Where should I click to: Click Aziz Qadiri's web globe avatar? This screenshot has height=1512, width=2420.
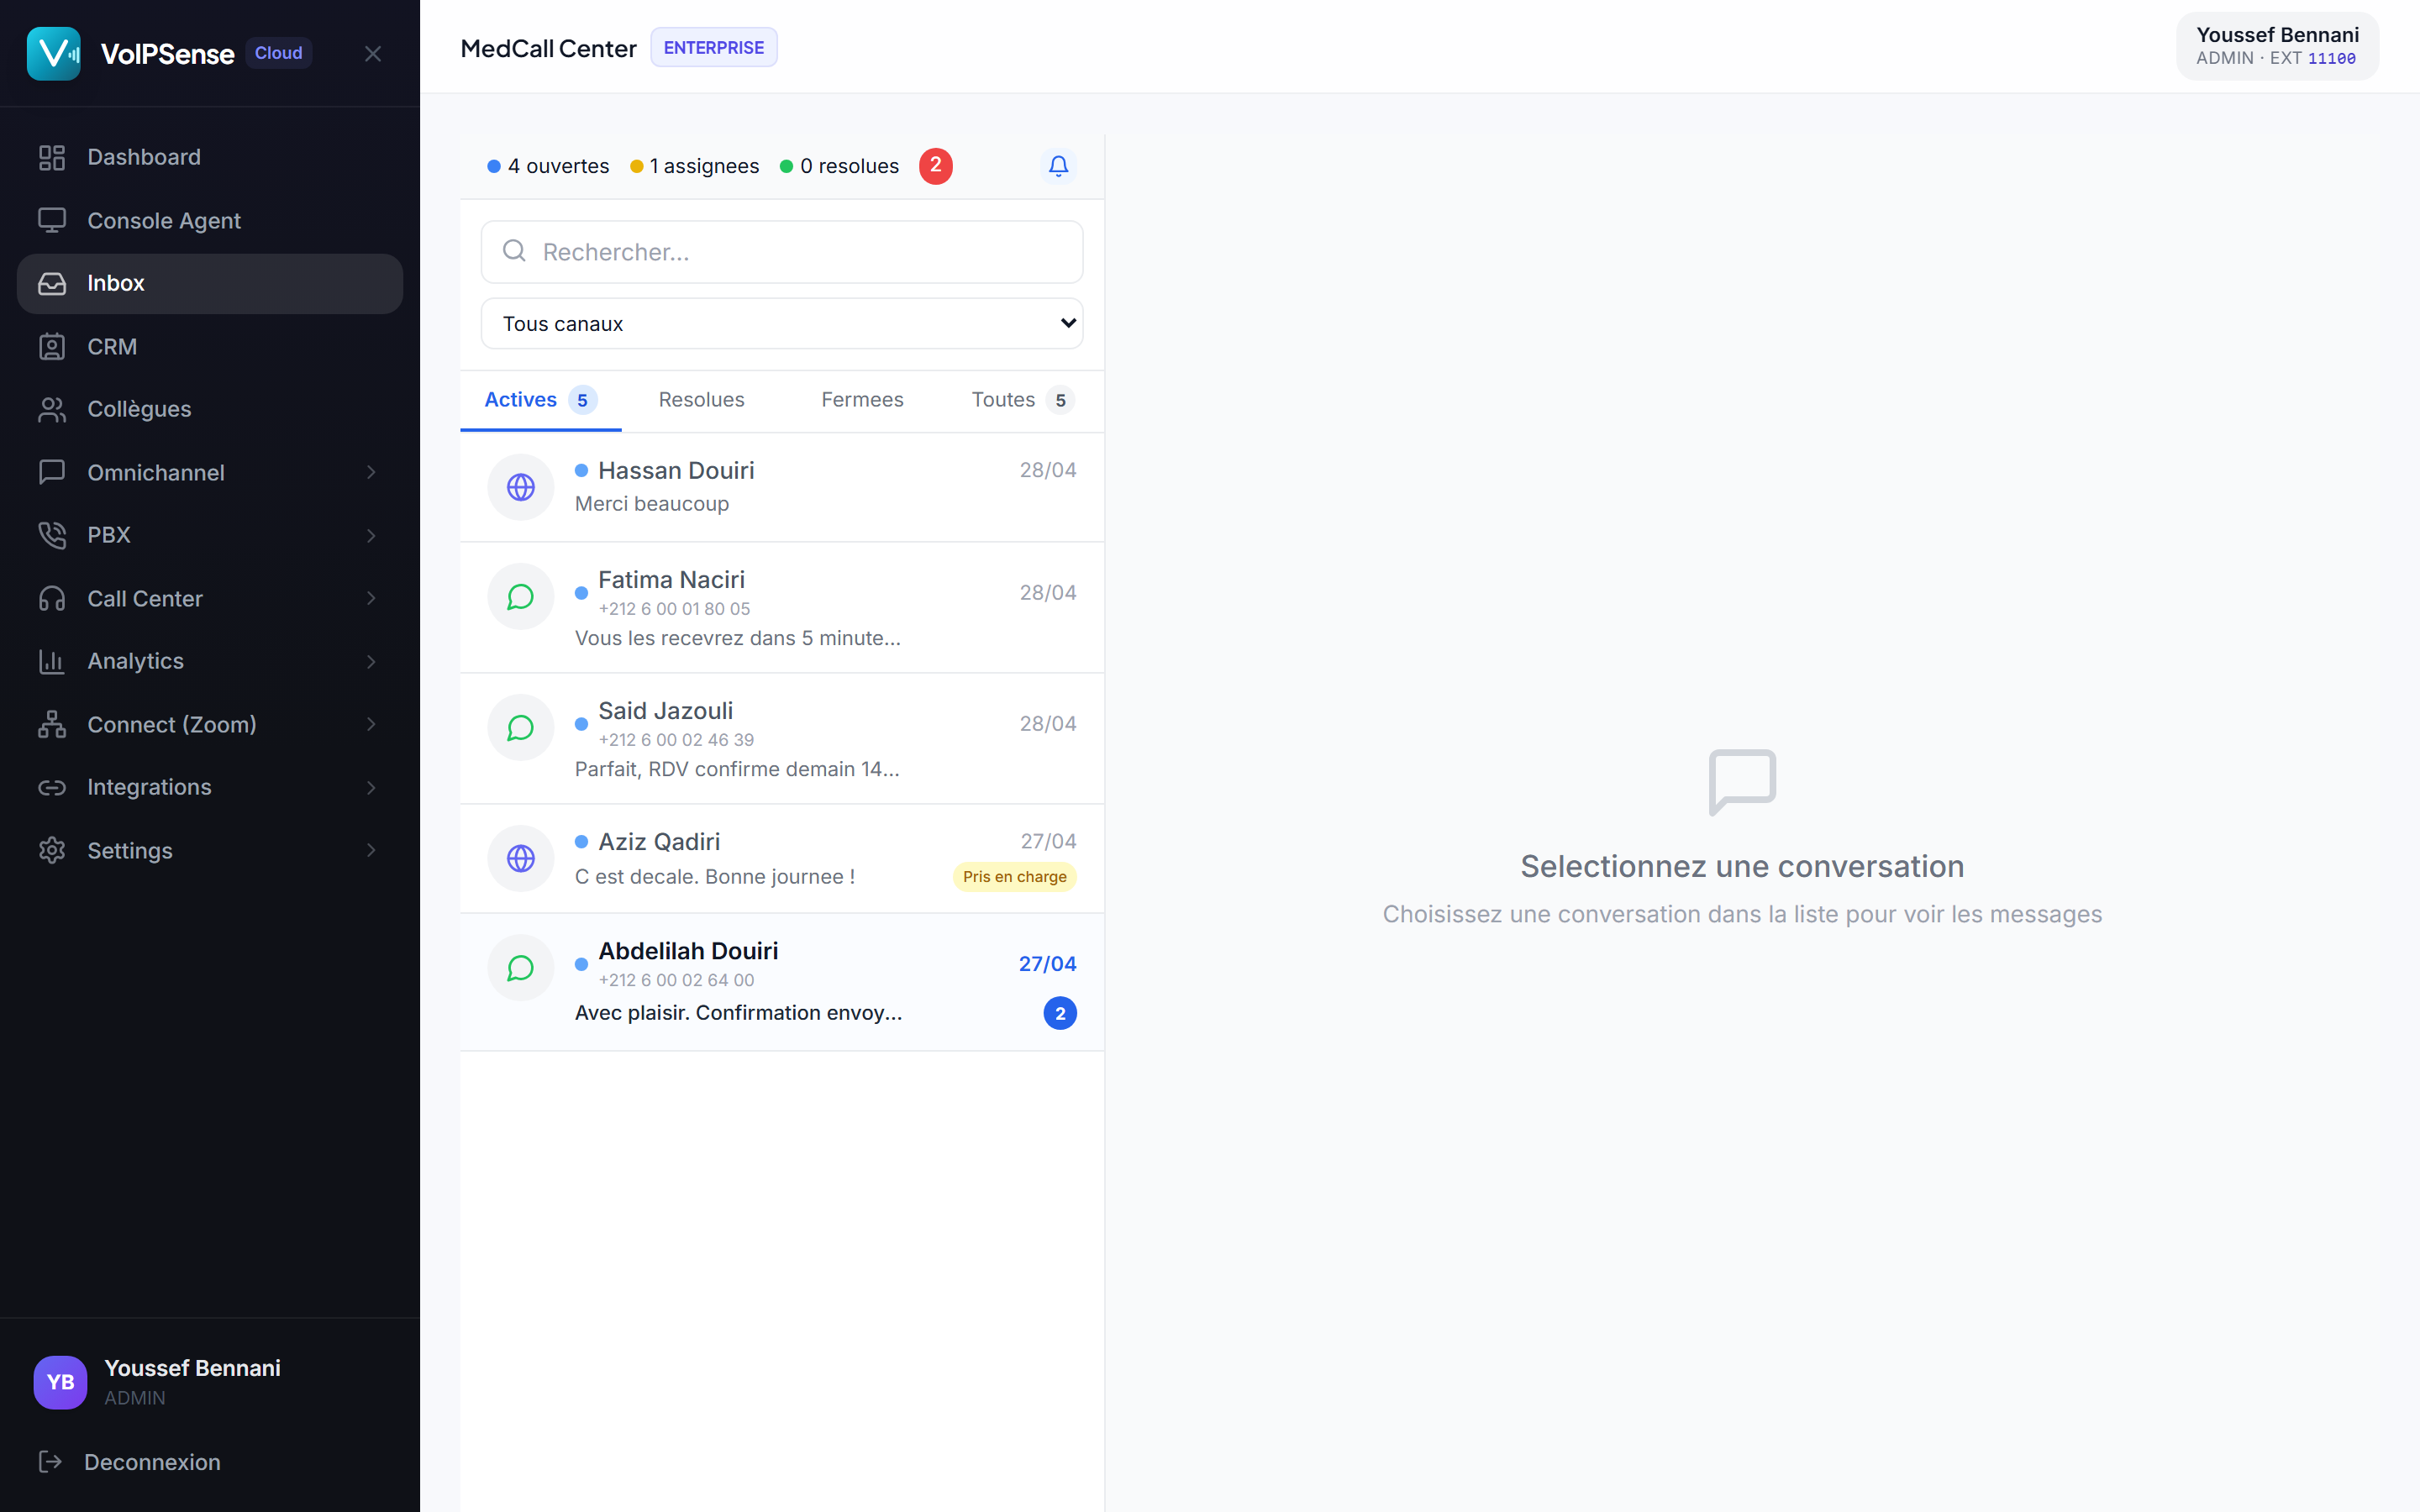point(521,858)
